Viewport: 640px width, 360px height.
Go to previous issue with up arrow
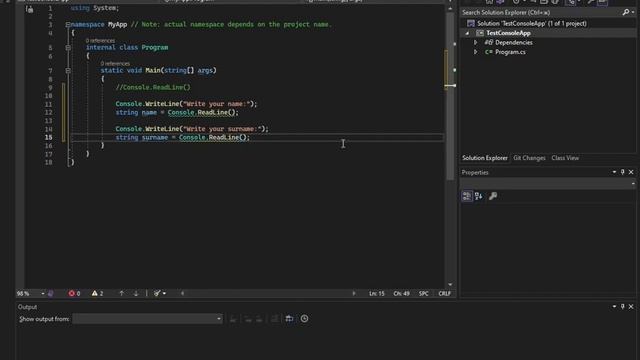121,293
